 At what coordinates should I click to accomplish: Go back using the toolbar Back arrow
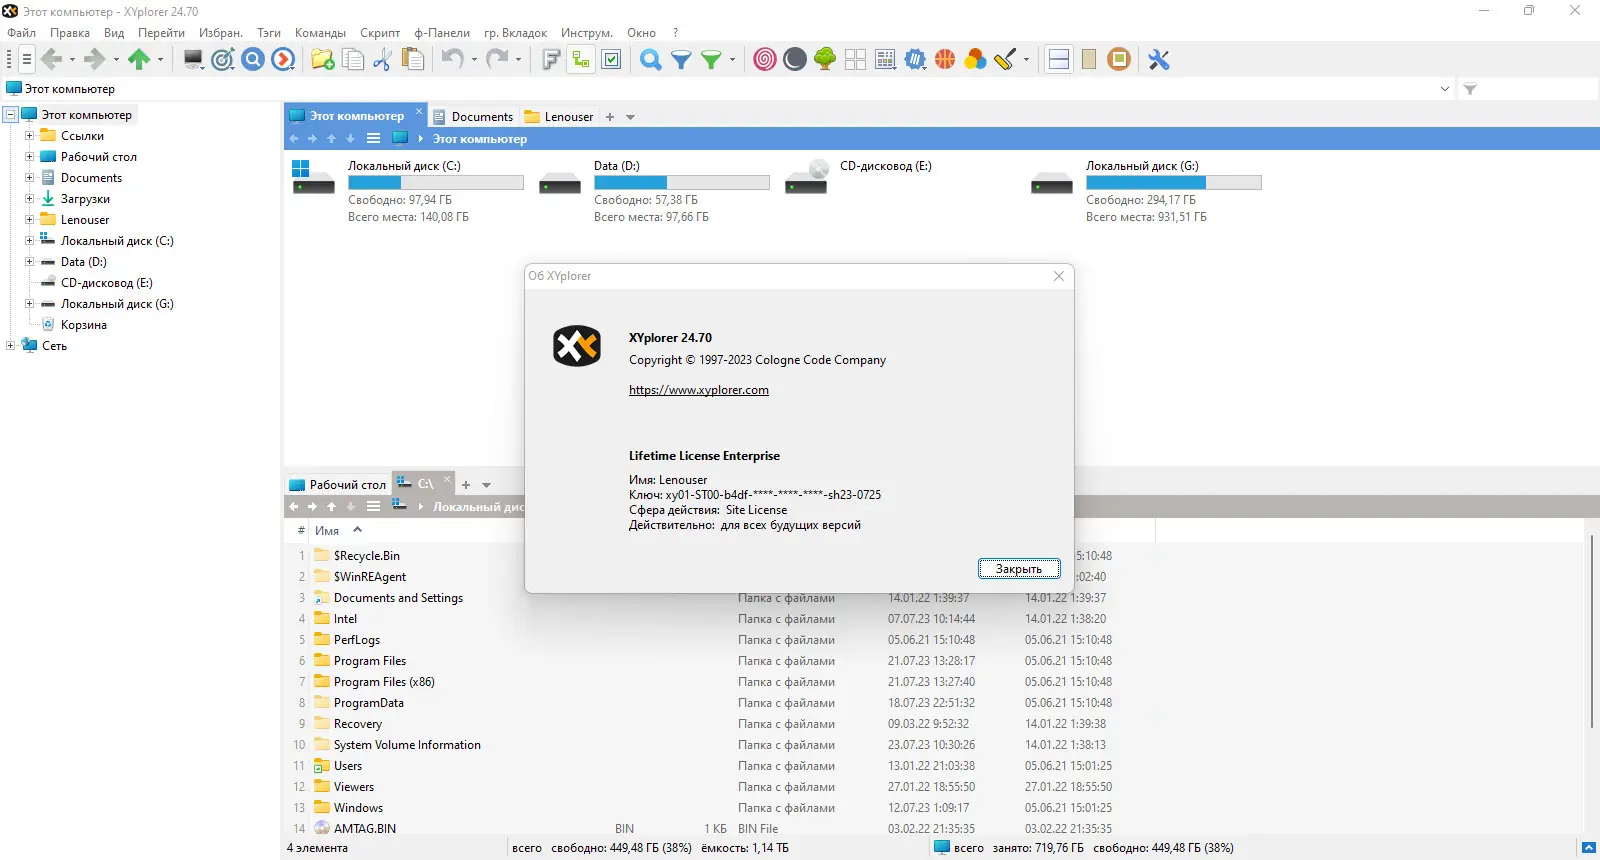tap(52, 60)
